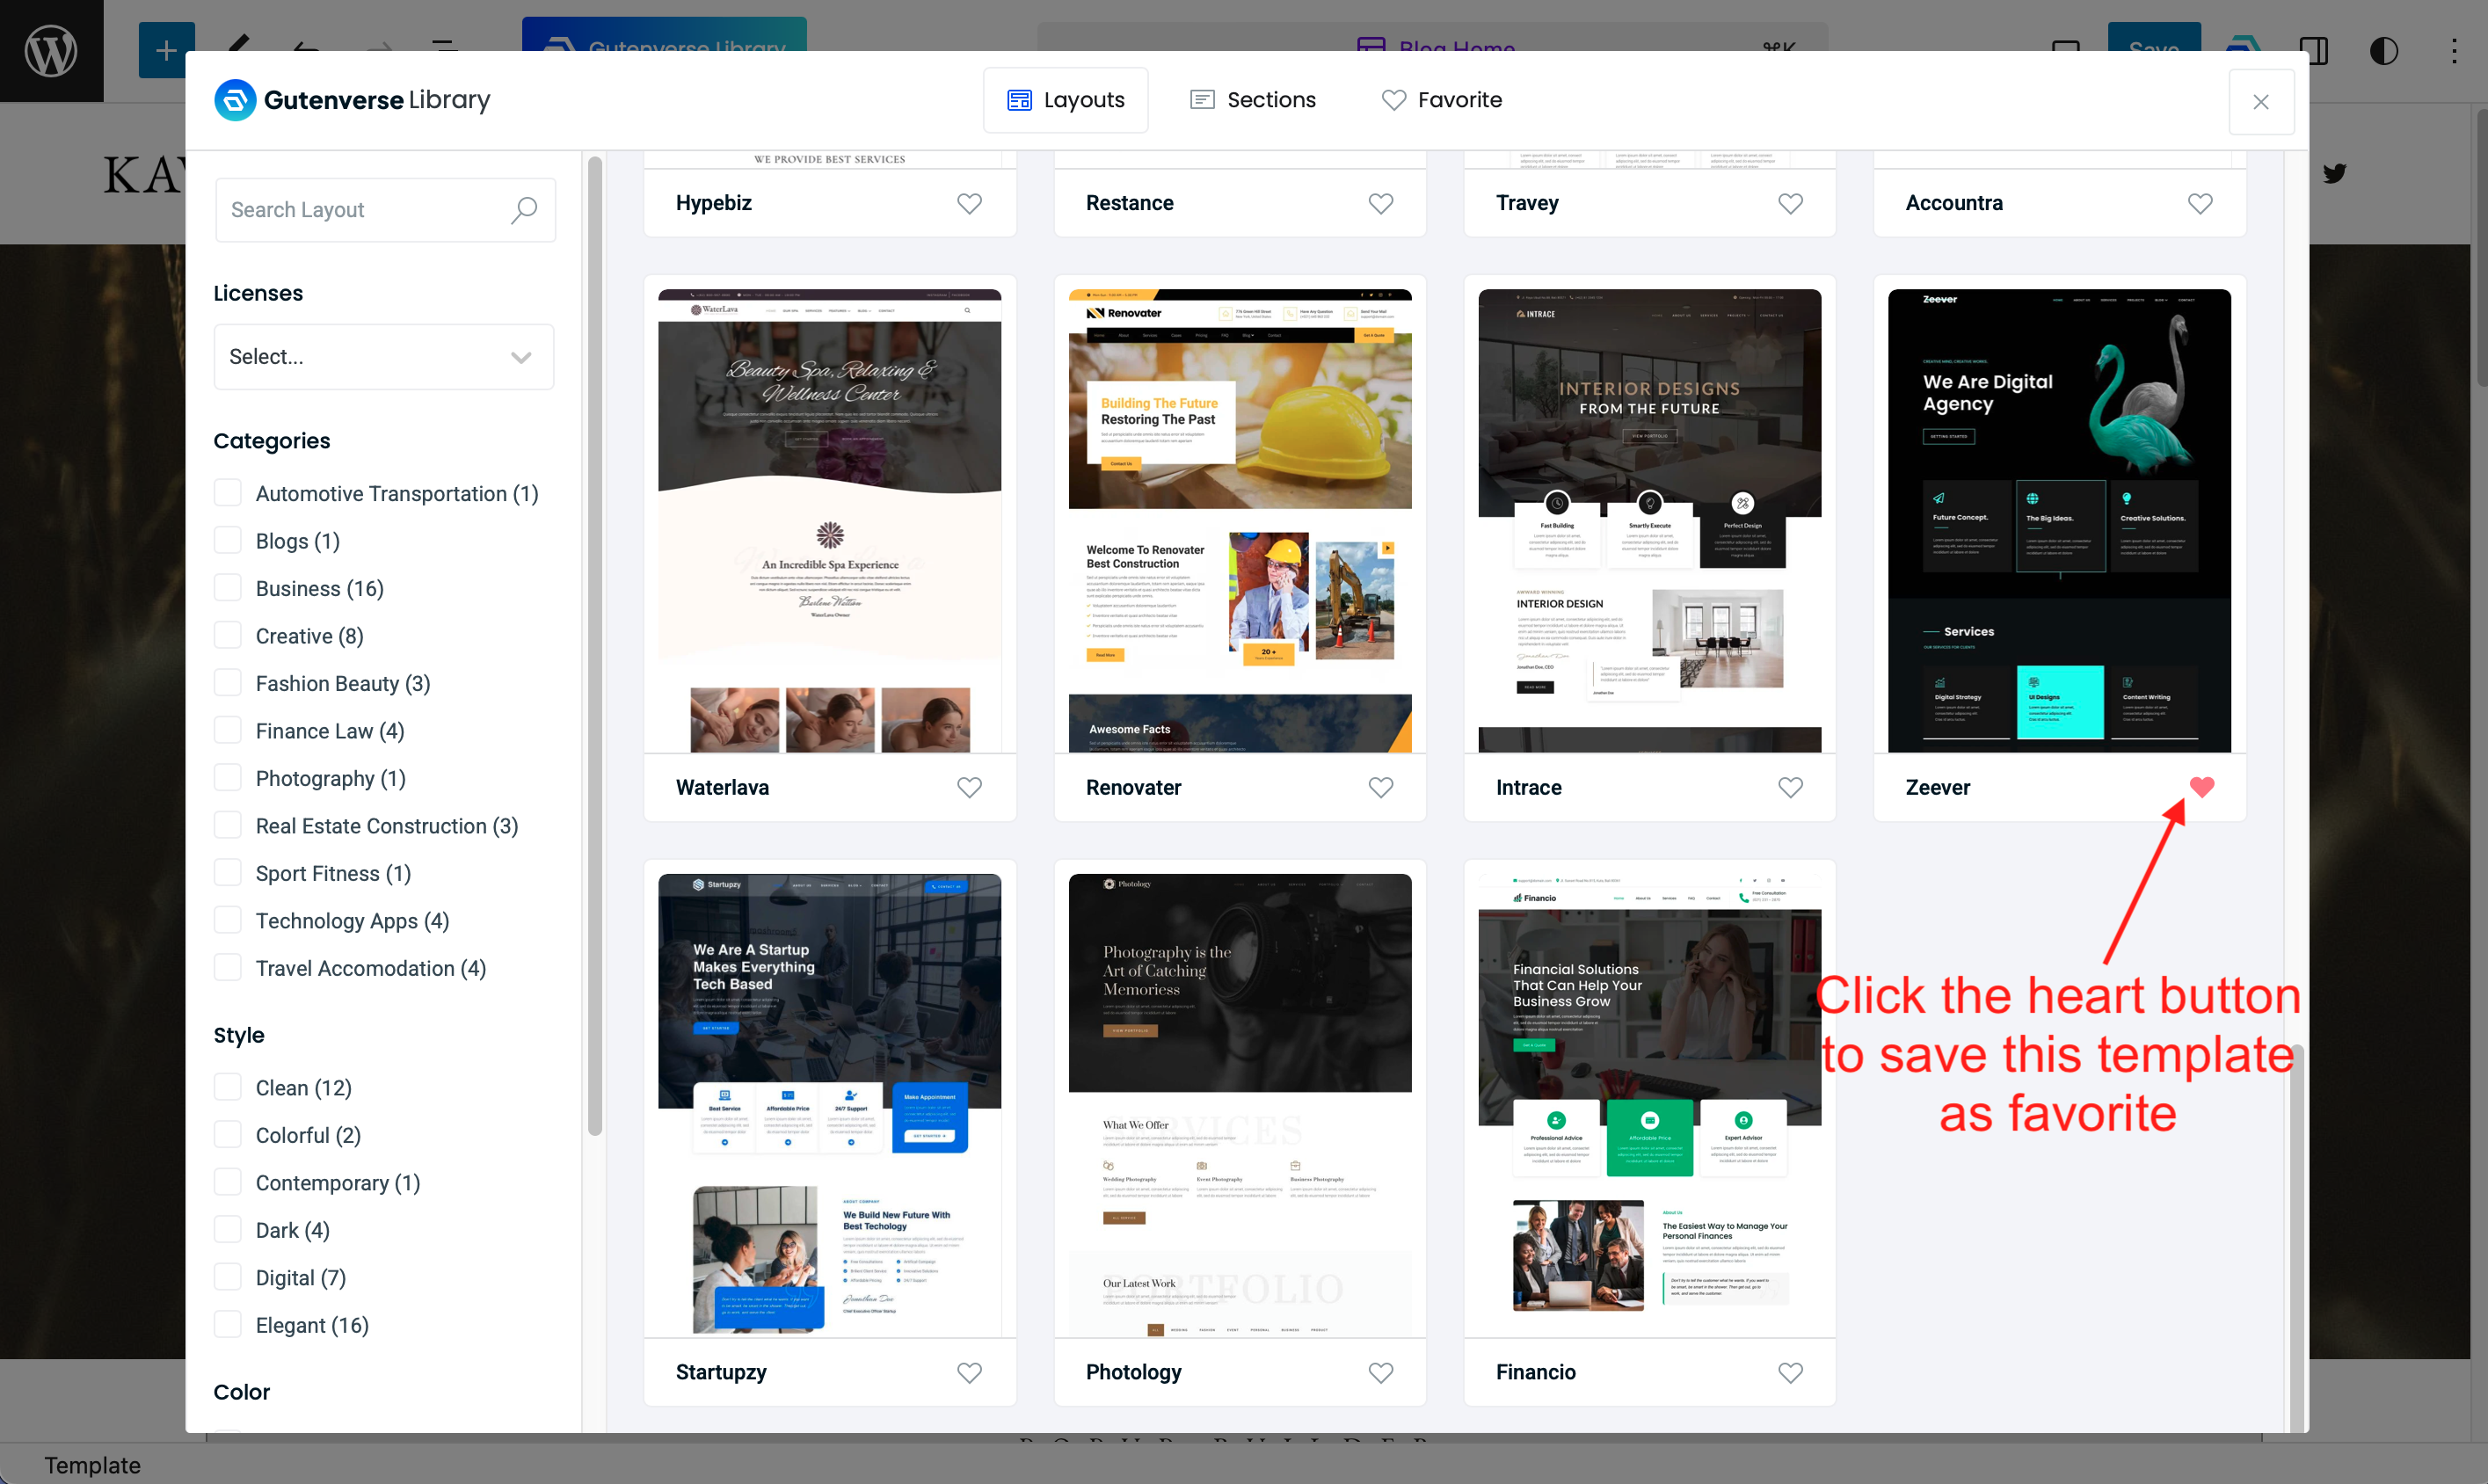This screenshot has width=2488, height=1484.
Task: Open the three-dot options menu
Action: point(2454,50)
